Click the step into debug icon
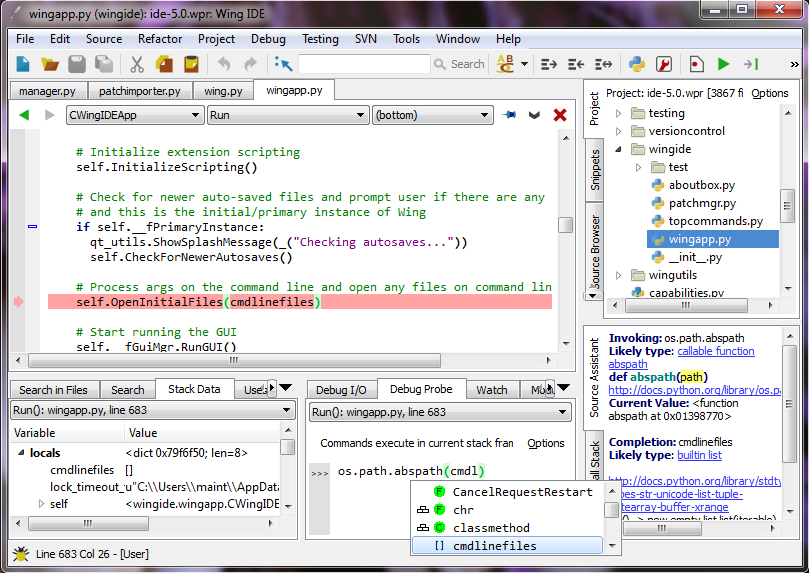The image size is (809, 573). [x=751, y=64]
